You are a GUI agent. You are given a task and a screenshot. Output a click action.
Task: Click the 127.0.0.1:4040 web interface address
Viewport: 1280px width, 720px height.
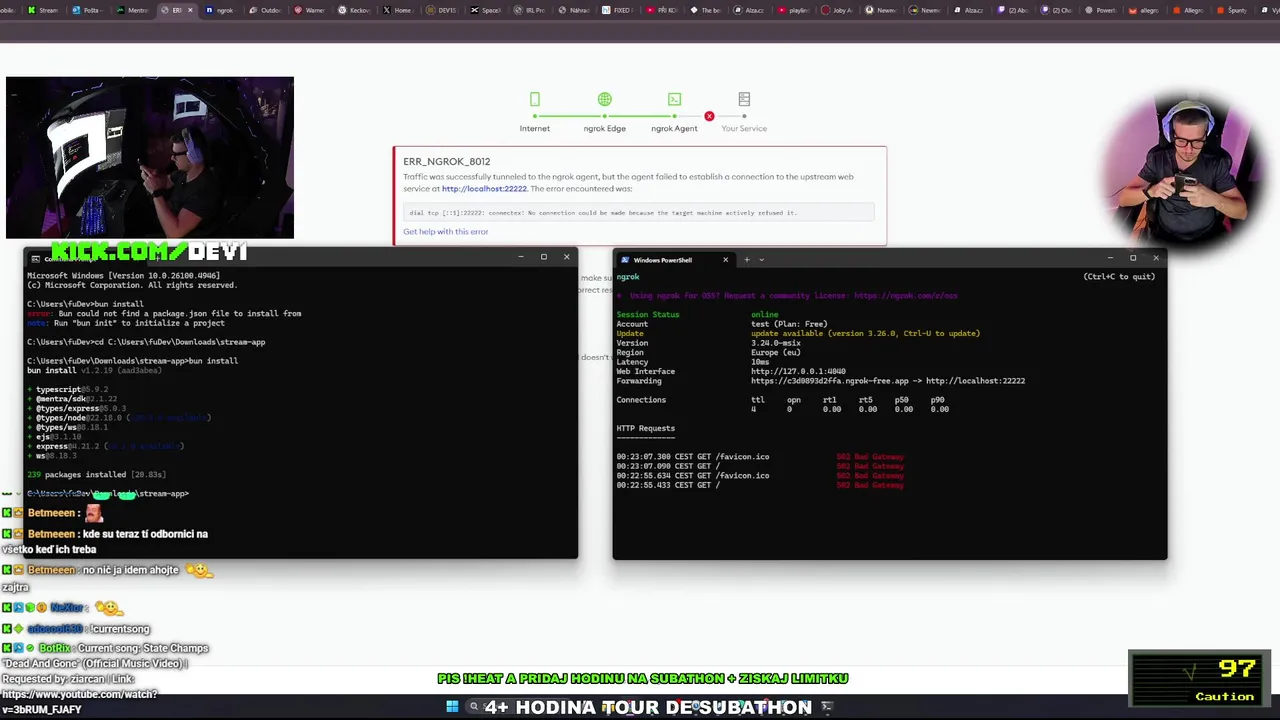click(x=798, y=371)
